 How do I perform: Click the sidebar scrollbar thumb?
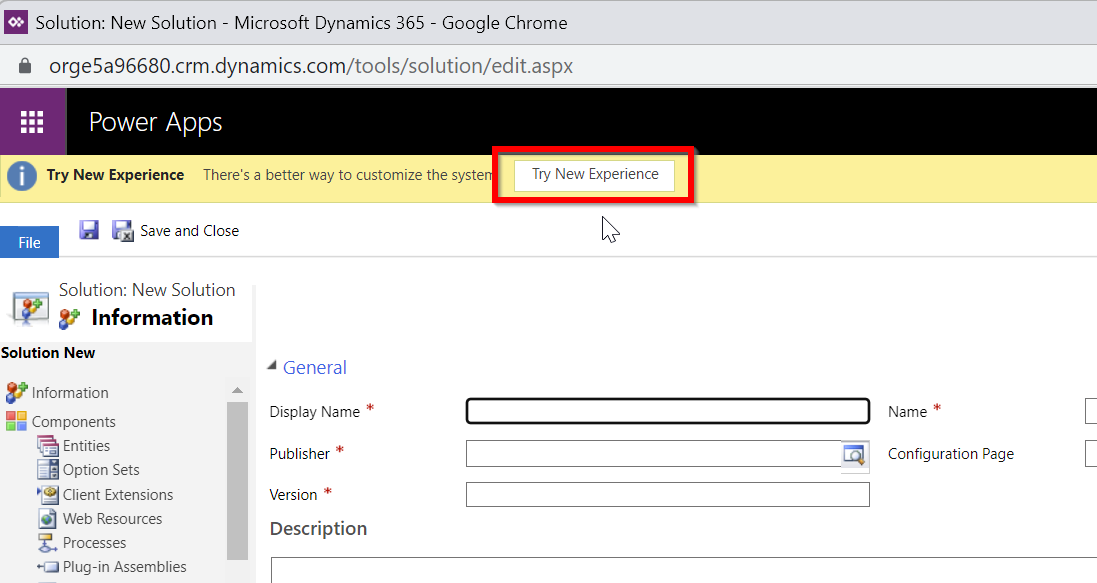[x=237, y=481]
